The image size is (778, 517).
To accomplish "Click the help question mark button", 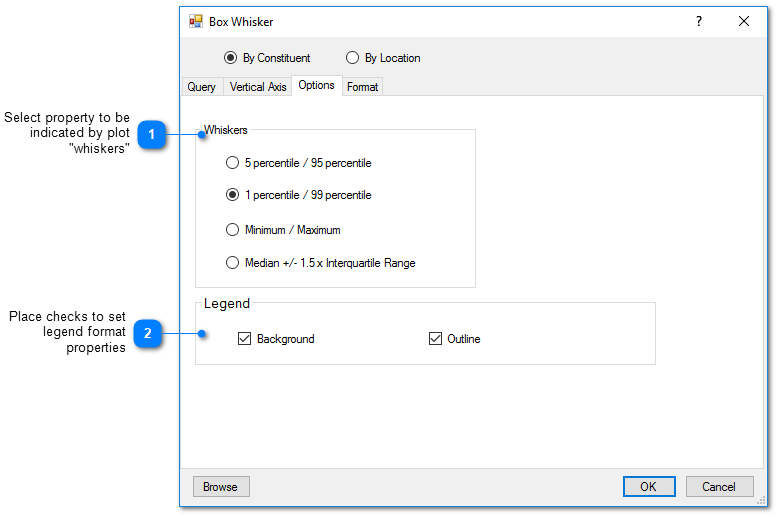I will point(699,21).
